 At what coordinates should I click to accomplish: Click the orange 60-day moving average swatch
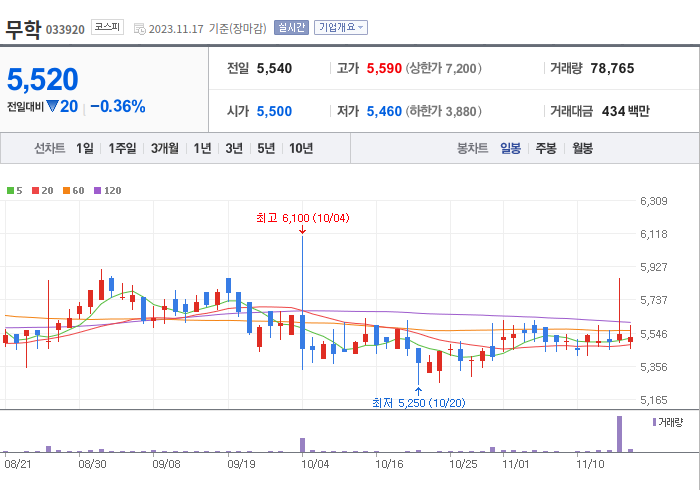67,191
